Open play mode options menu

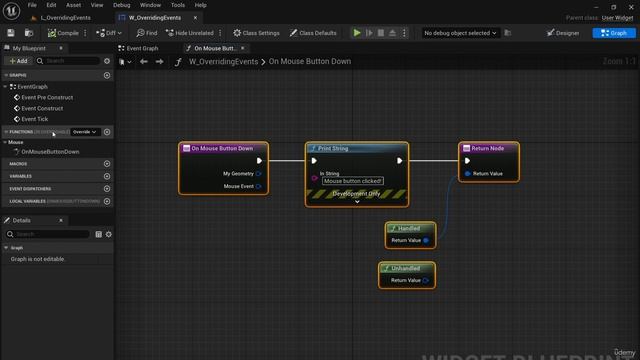404,33
